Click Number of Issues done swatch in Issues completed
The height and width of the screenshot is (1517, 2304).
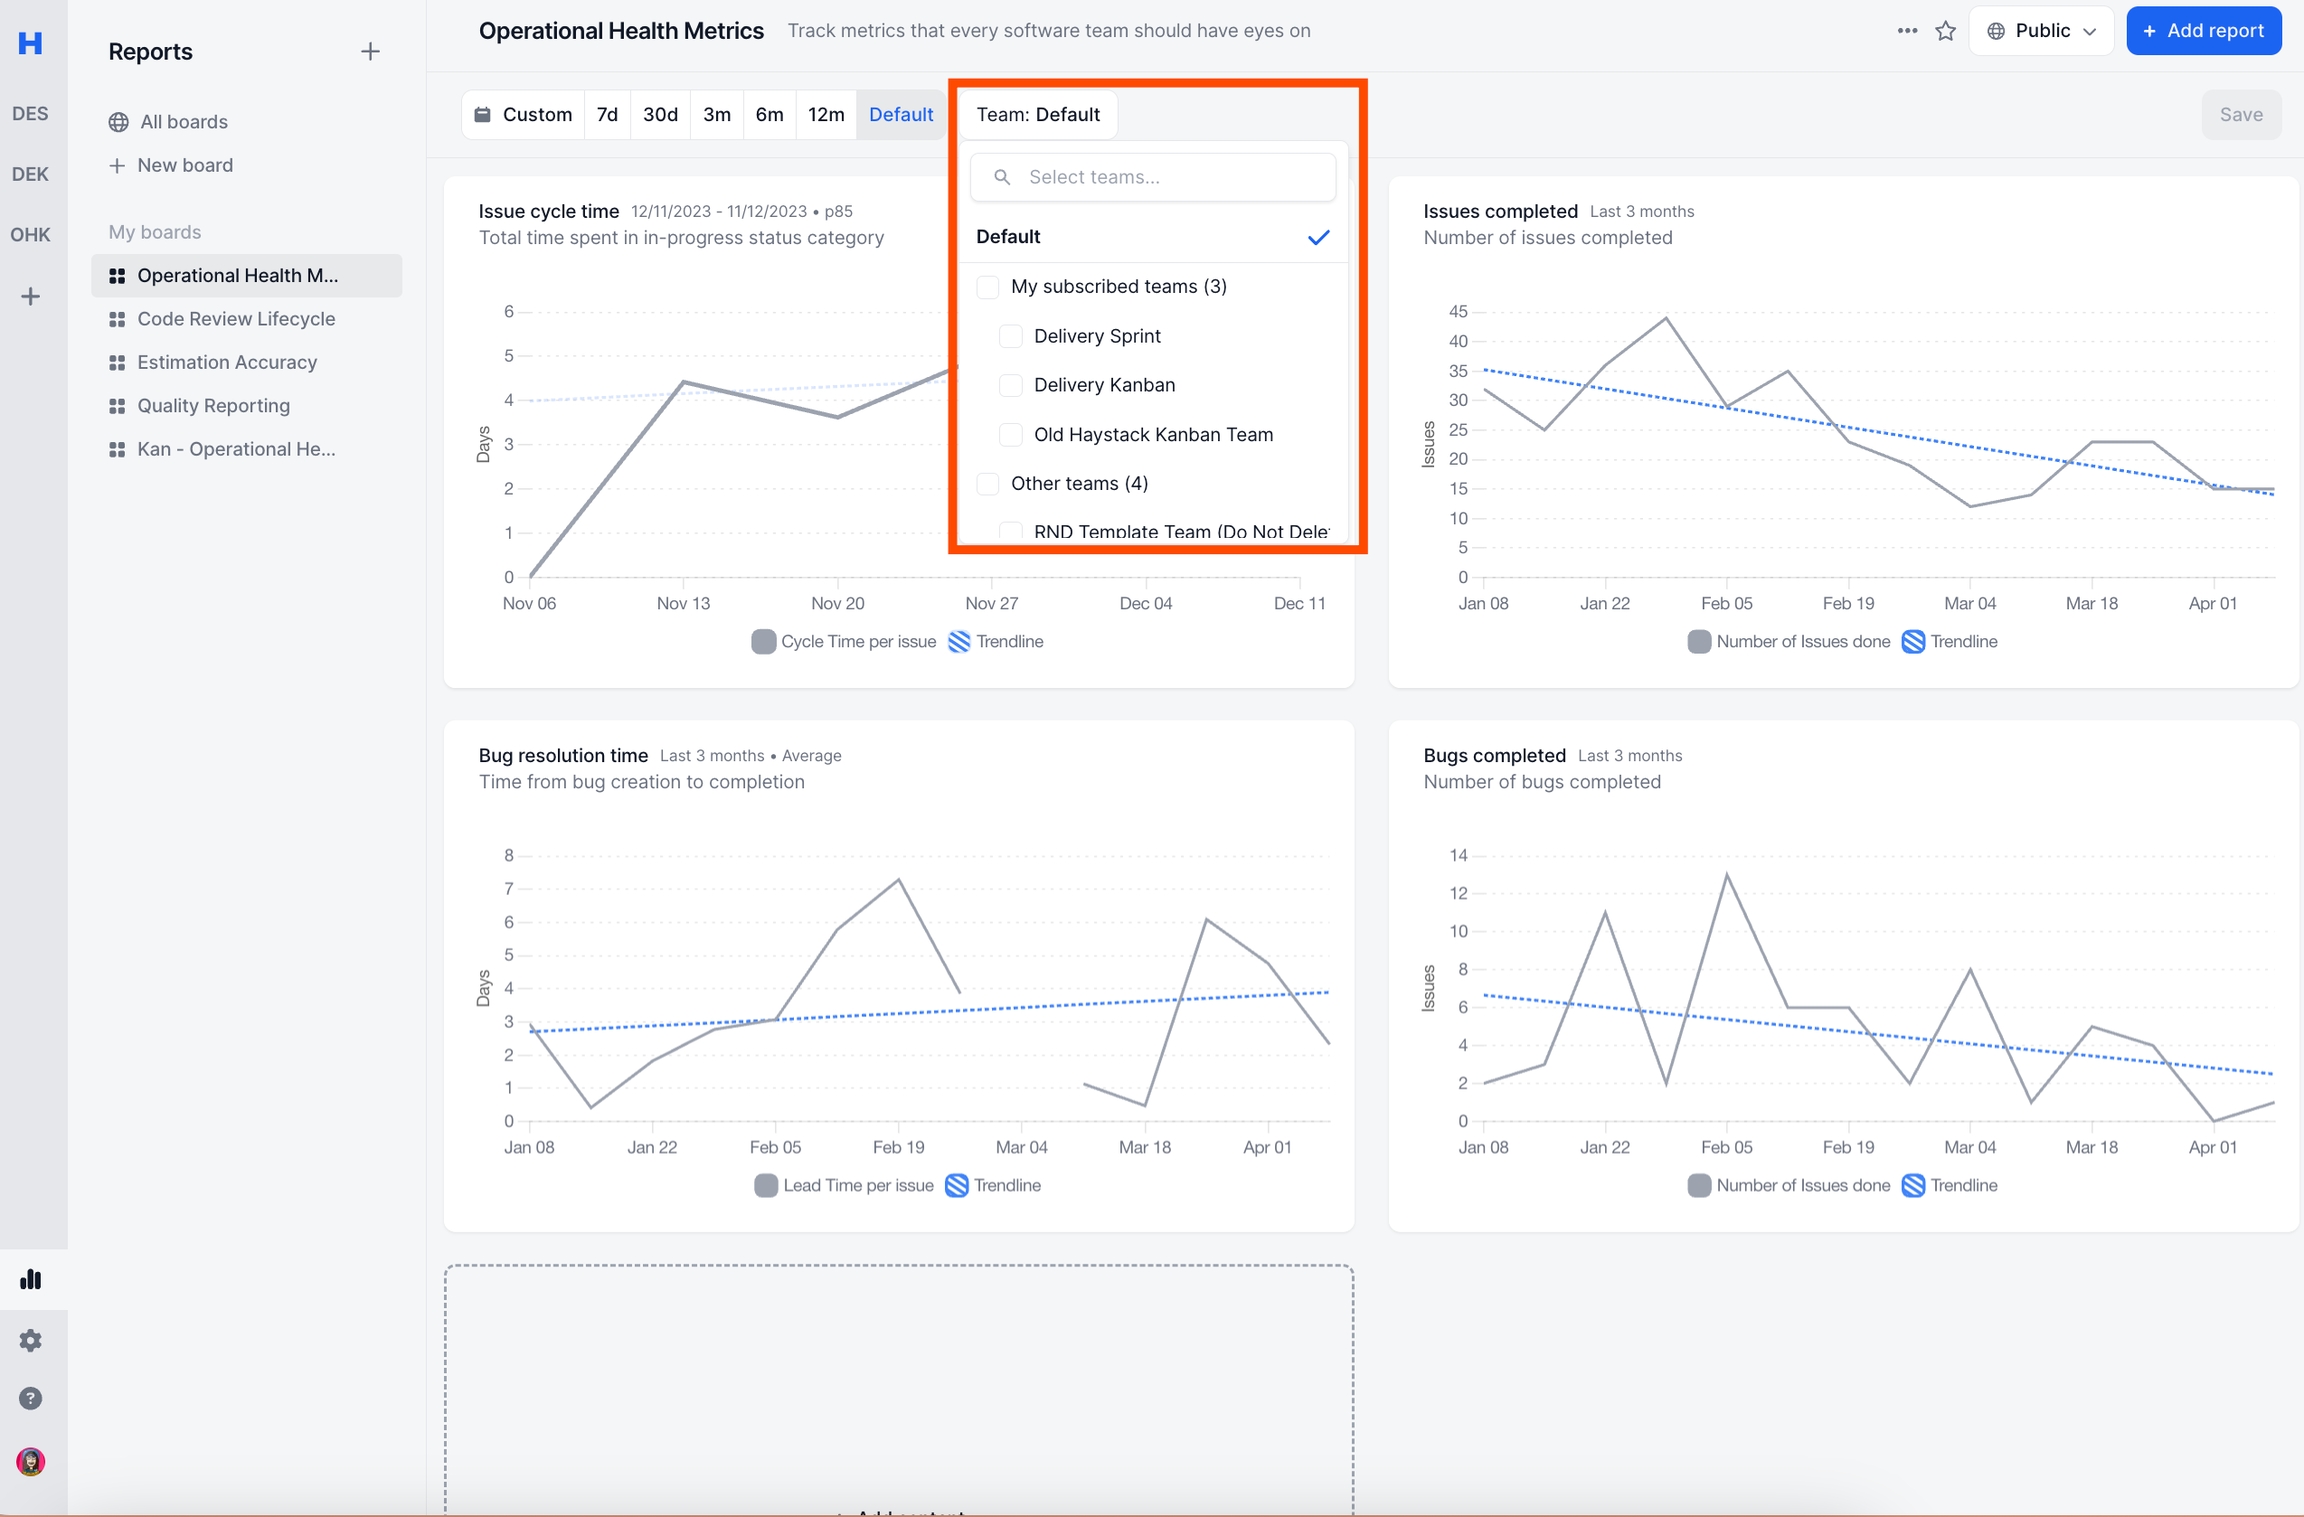[x=1698, y=642]
